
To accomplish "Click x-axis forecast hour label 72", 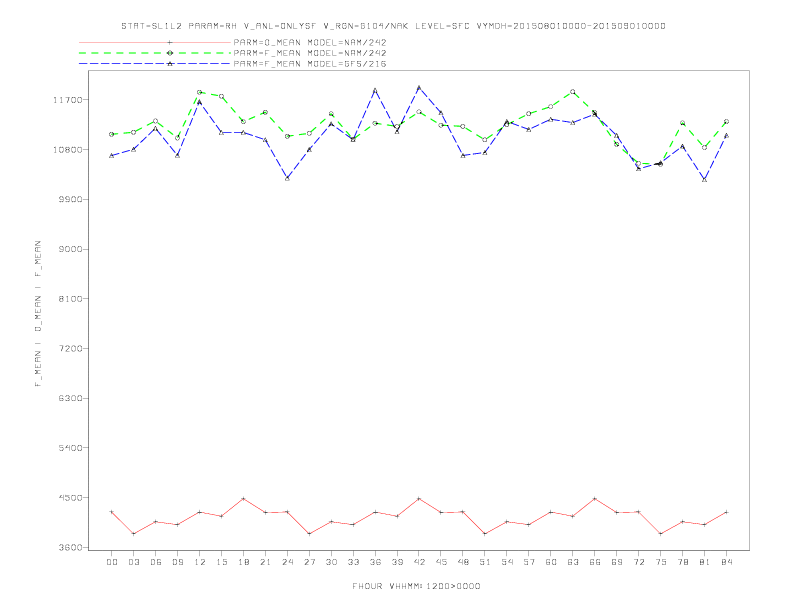I will (x=639, y=562).
